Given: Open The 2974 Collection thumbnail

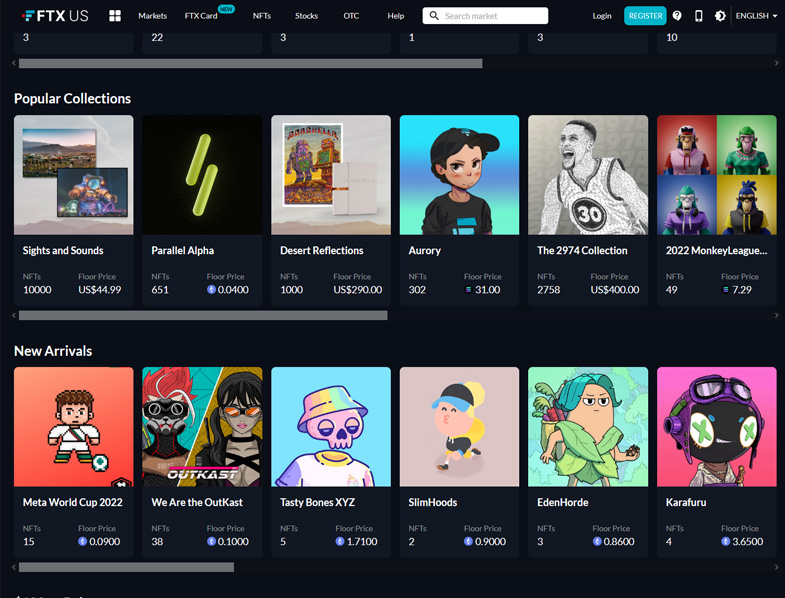Looking at the screenshot, I should point(588,175).
